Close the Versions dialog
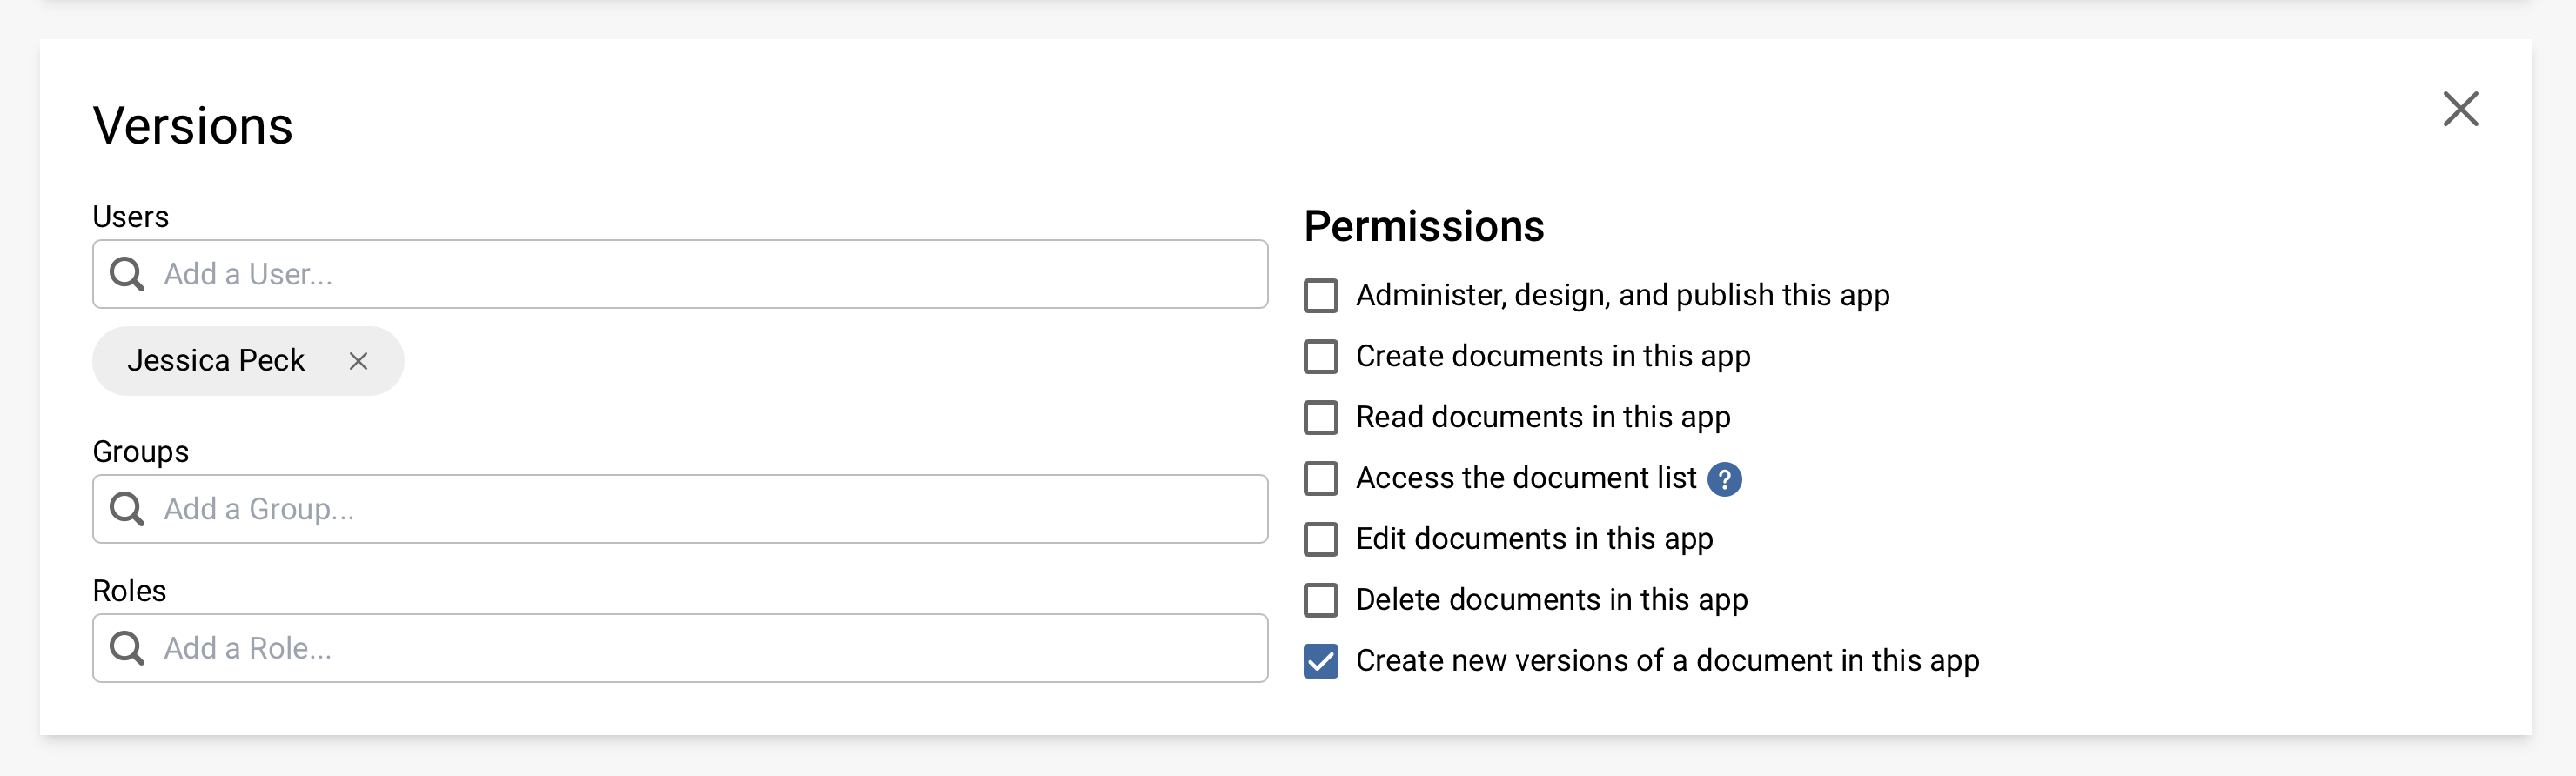Viewport: 2576px width, 776px height. (2461, 109)
